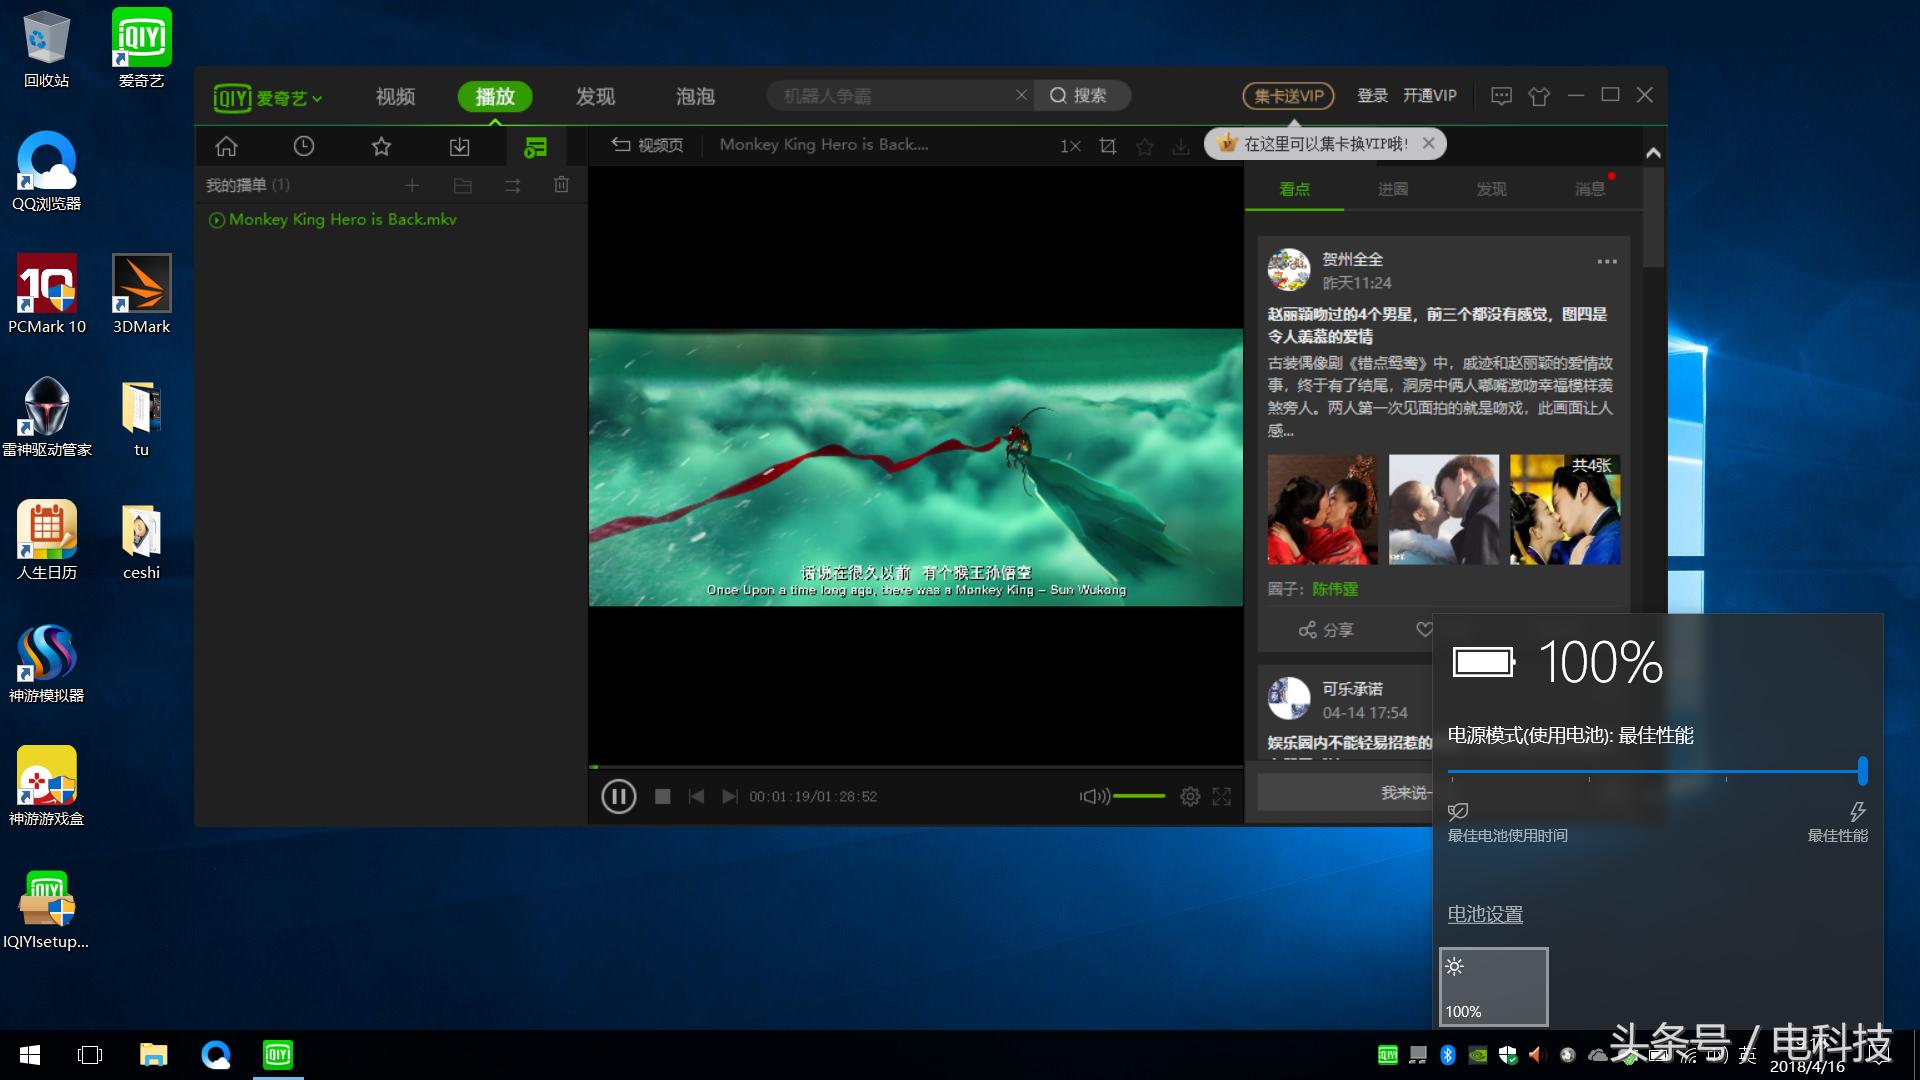Open play history via clock icon
Viewport: 1920px width, 1080px height.
(x=304, y=146)
